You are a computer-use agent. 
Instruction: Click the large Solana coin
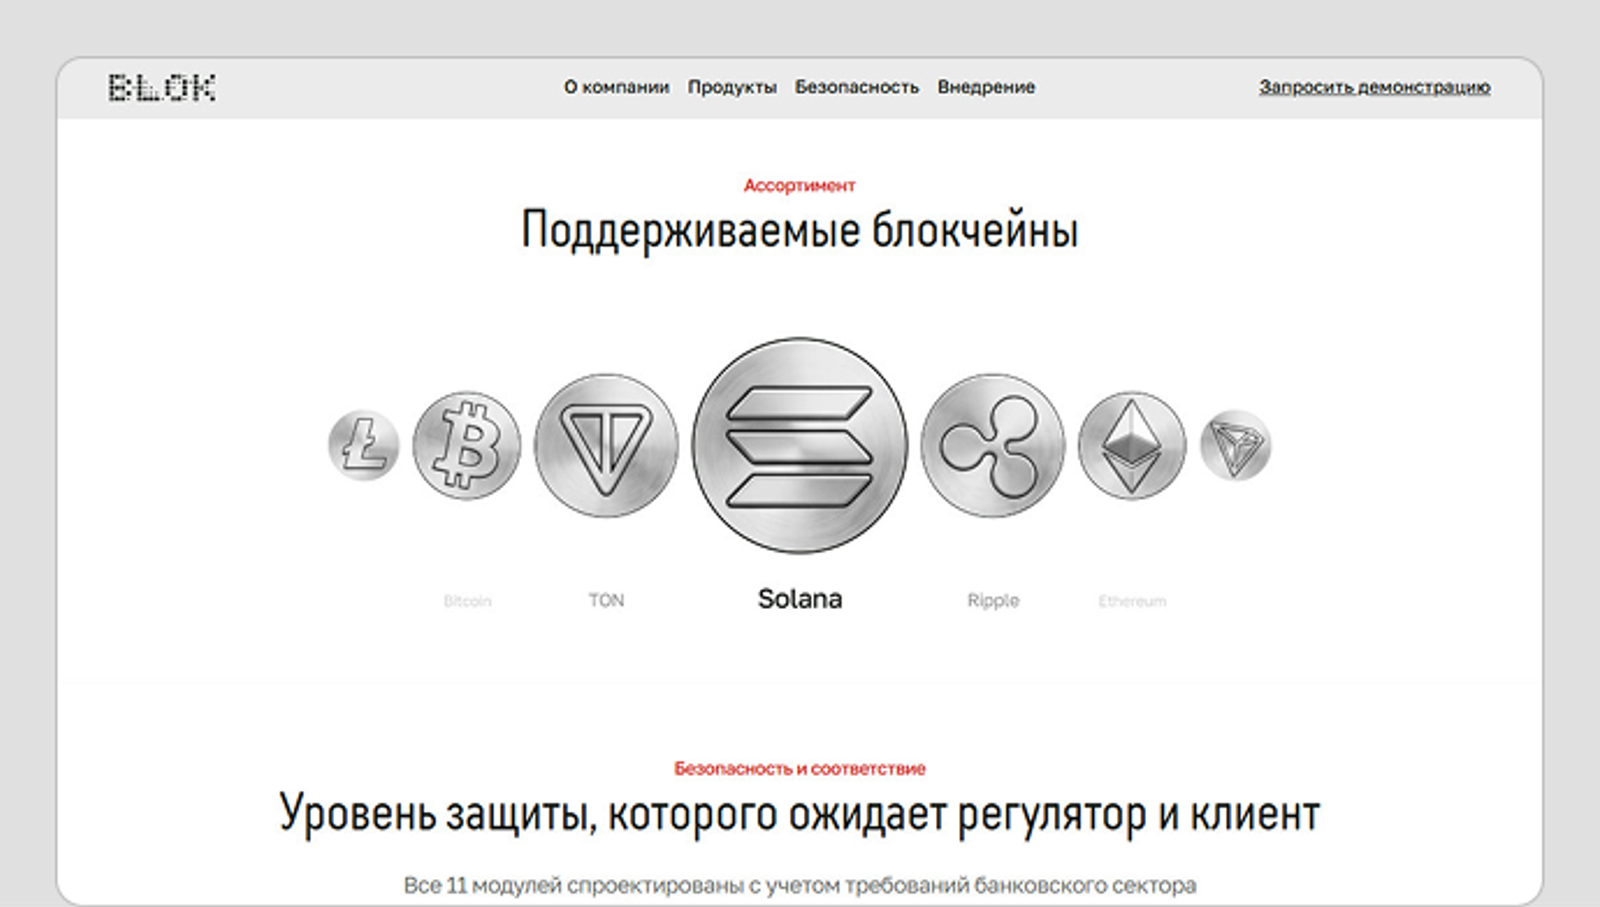point(800,445)
